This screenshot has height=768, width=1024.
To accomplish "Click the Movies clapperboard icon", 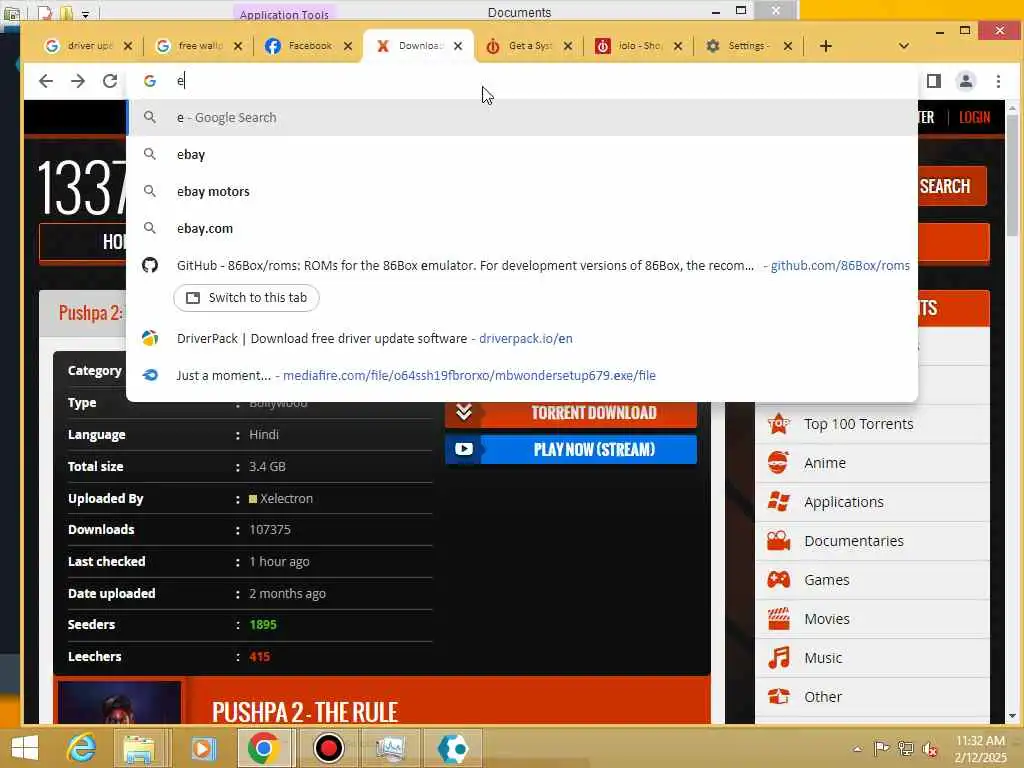I will 778,618.
